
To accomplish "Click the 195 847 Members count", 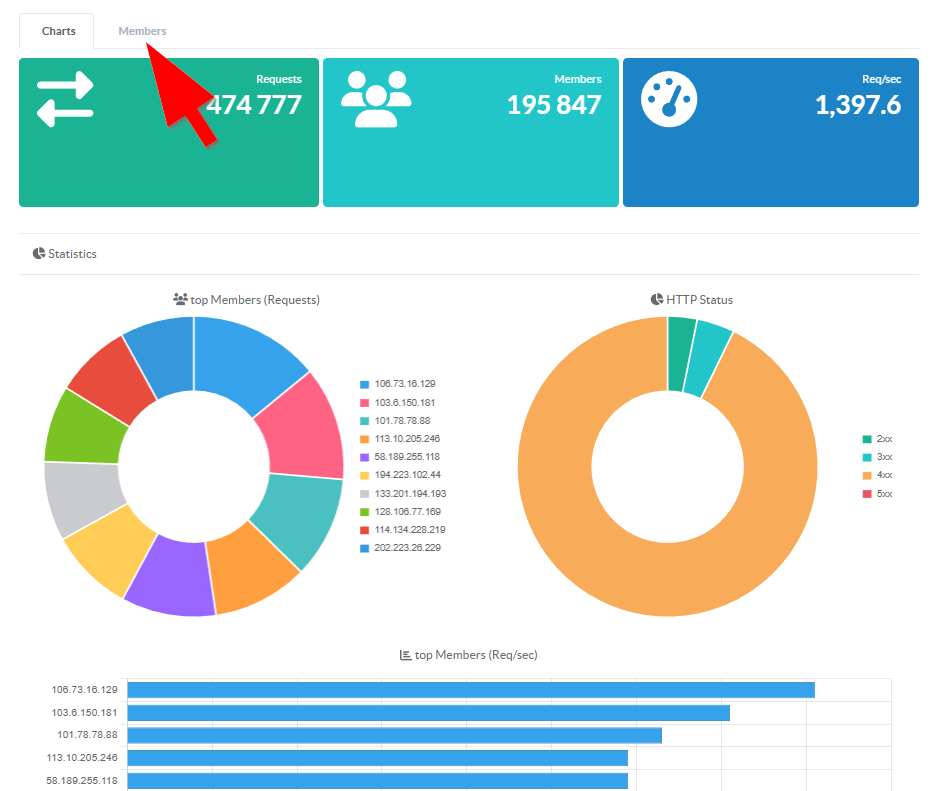I will pos(553,105).
